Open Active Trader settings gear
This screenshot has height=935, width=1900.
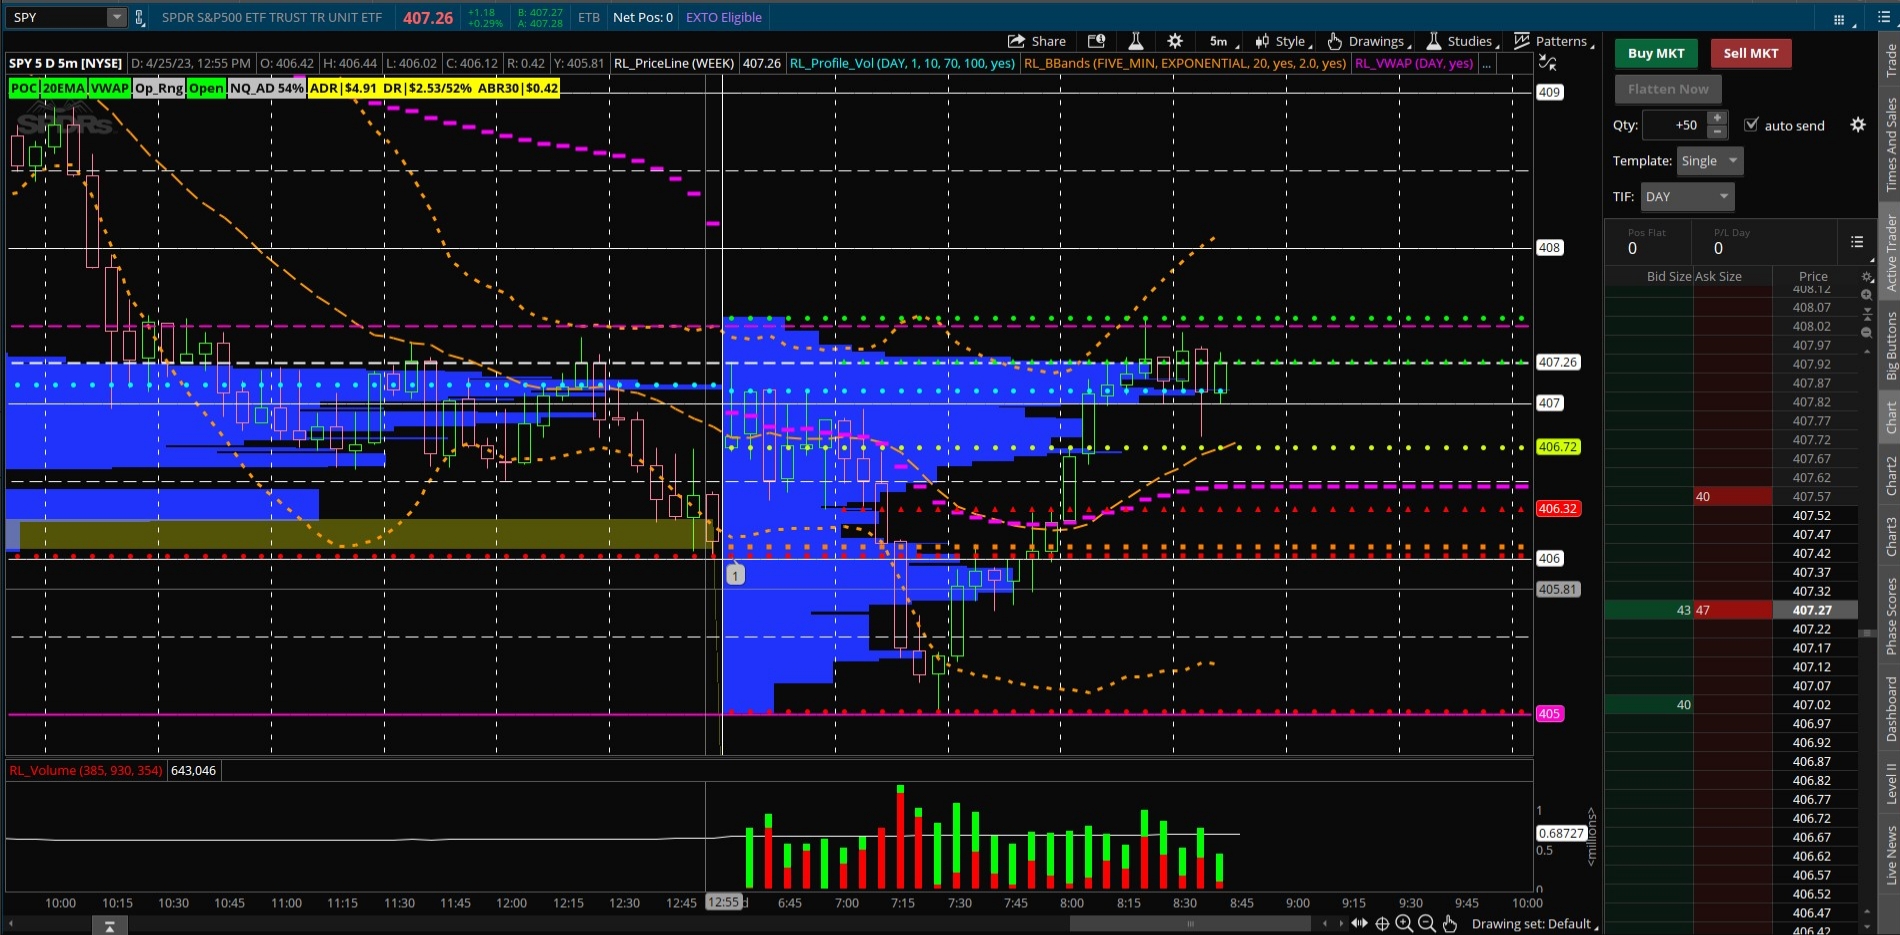point(1857,125)
